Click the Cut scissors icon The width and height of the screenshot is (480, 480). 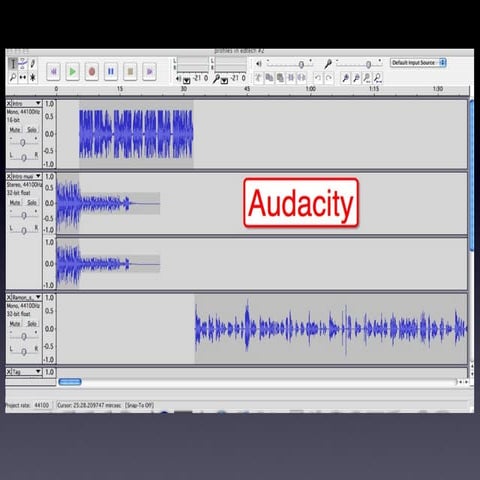tap(258, 78)
